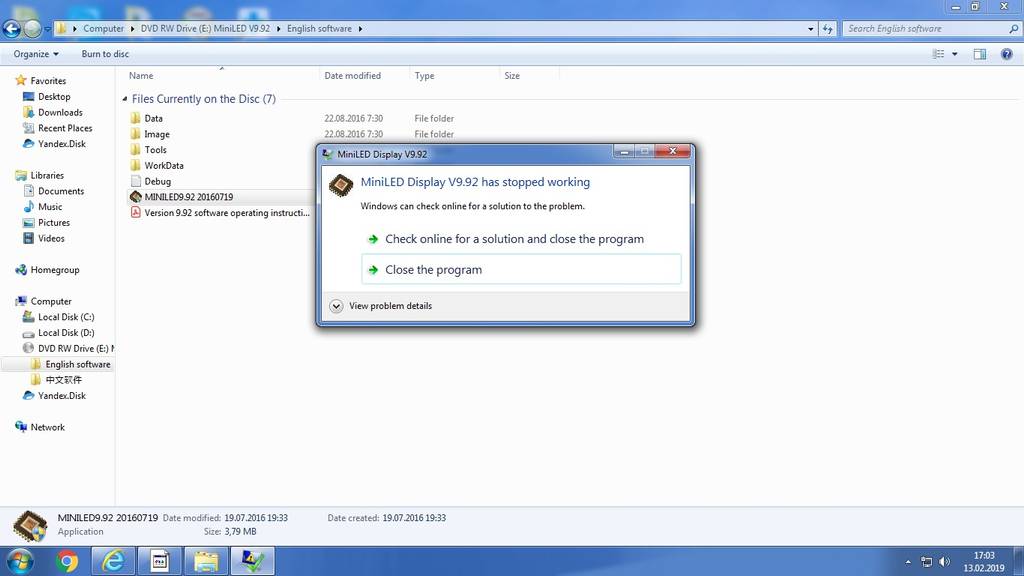
Task: Open the address bar history dropdown
Action: 810,29
